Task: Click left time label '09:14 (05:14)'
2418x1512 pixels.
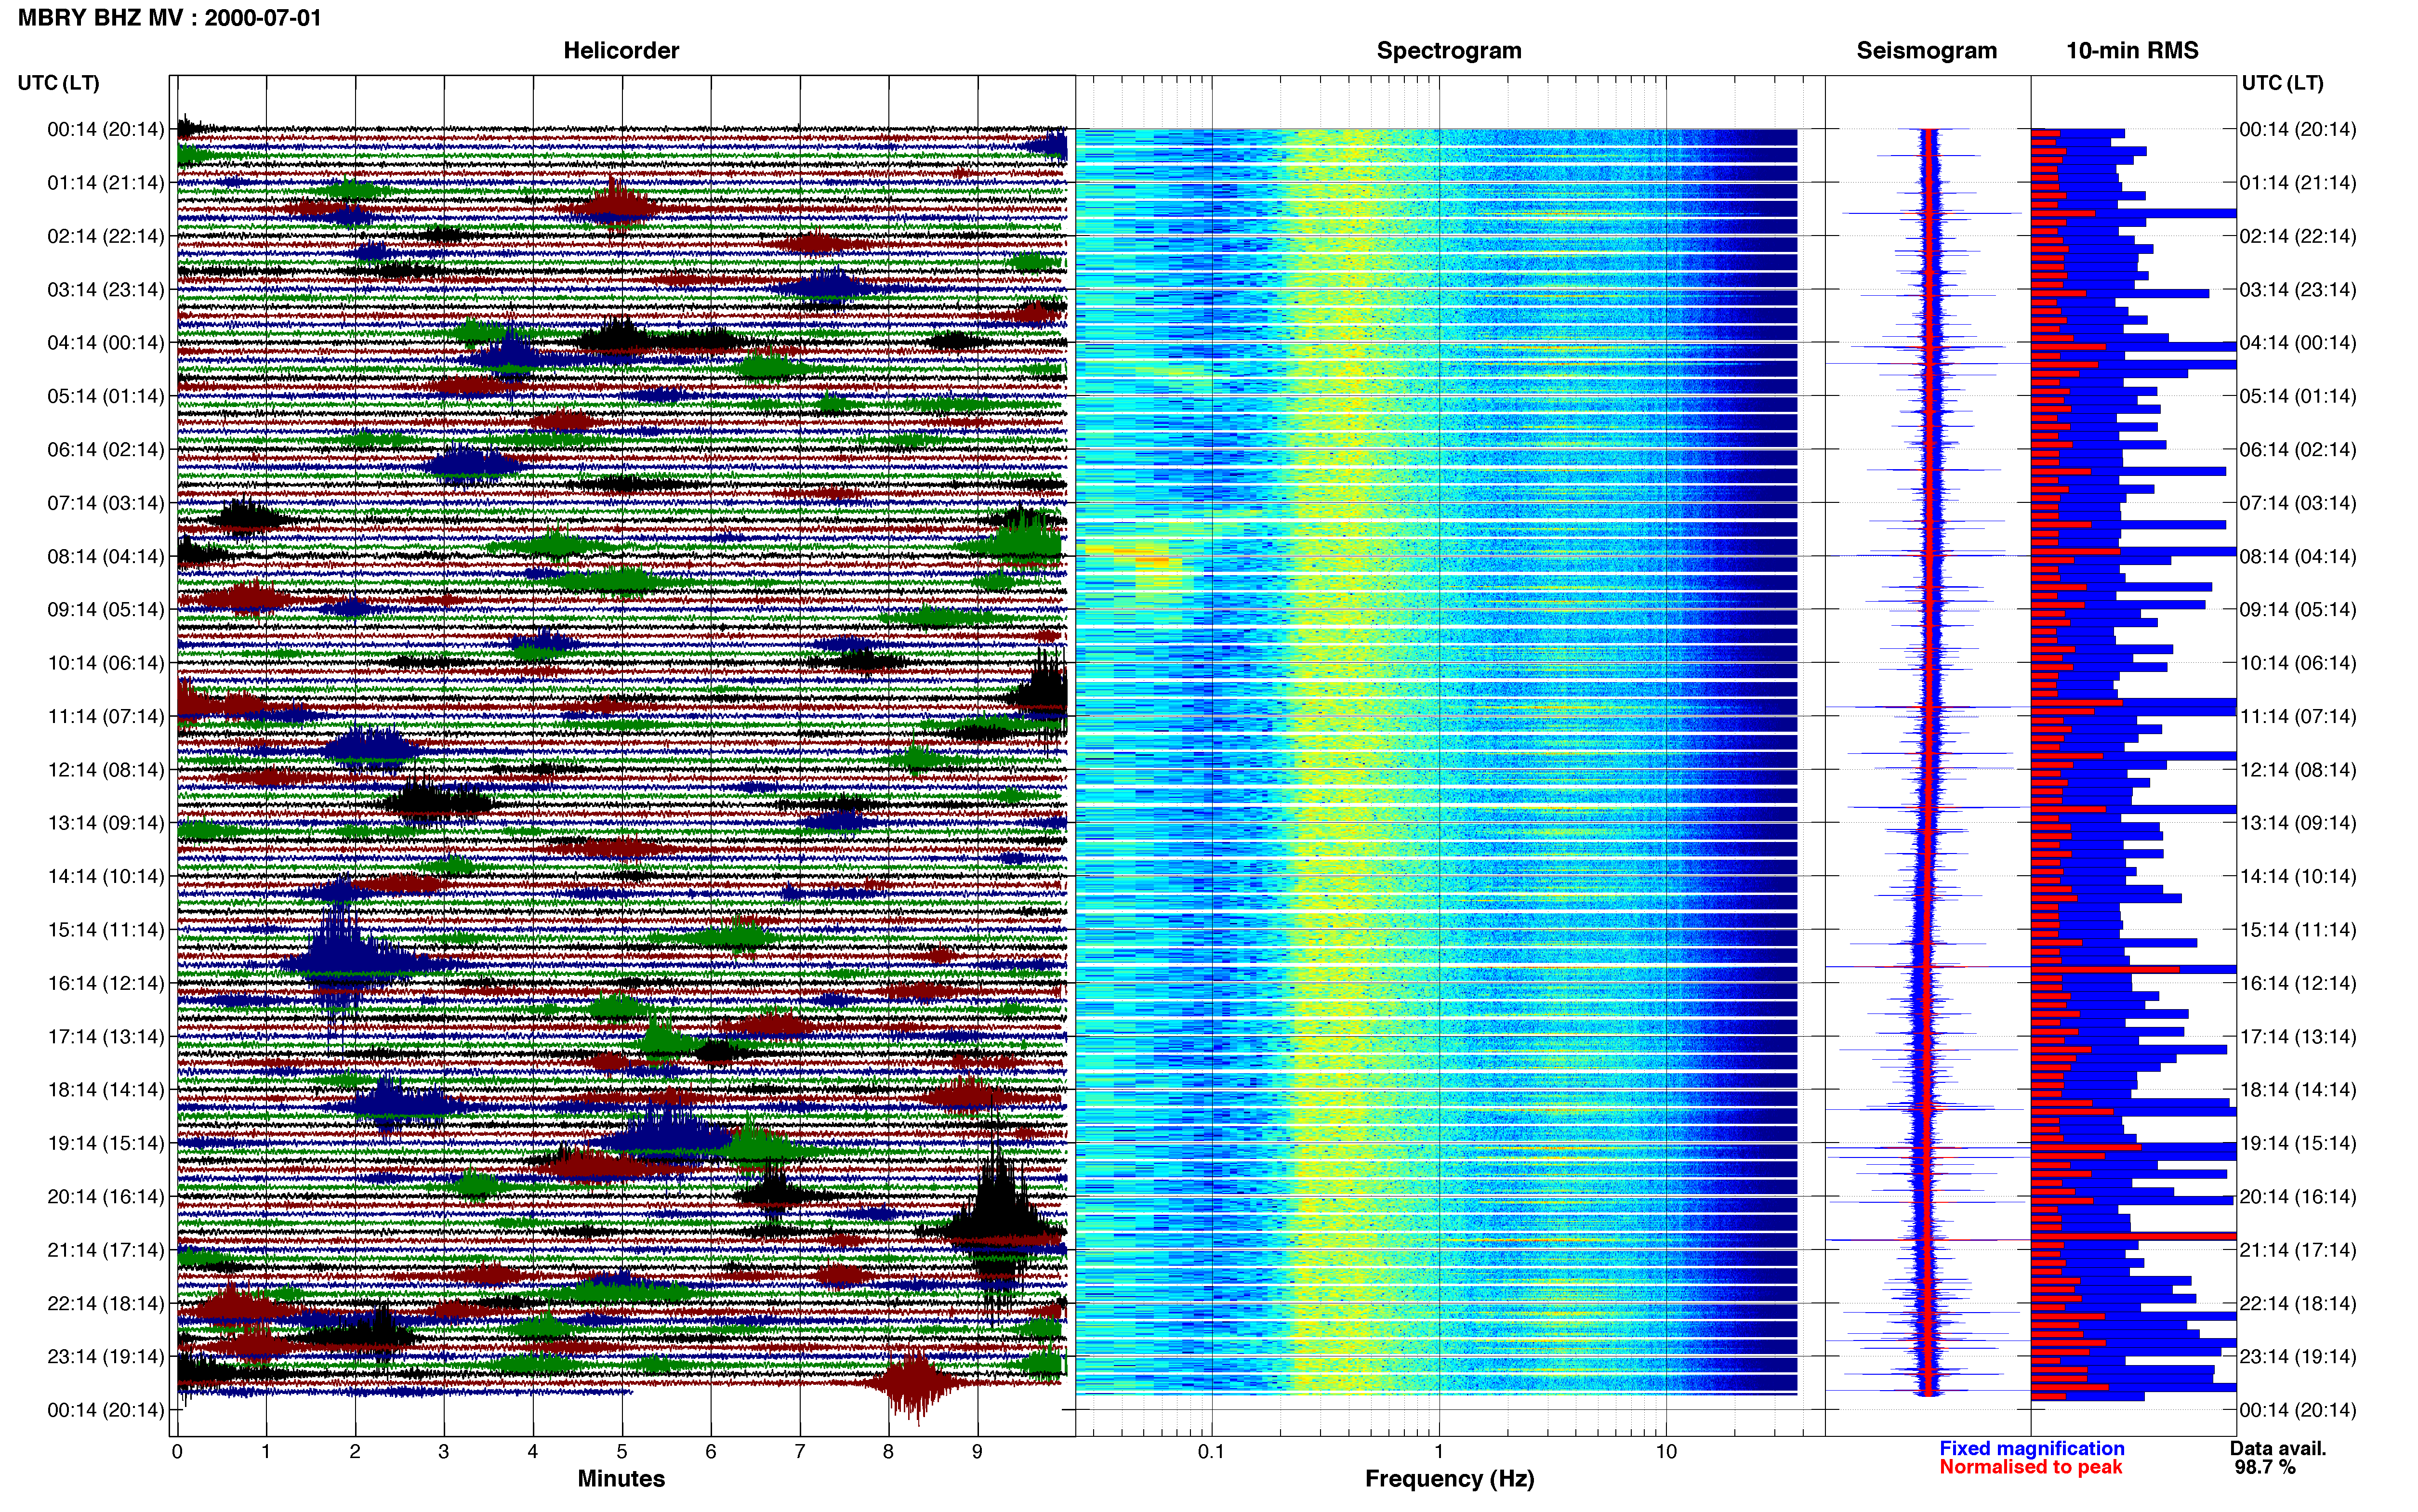Action: click(105, 609)
